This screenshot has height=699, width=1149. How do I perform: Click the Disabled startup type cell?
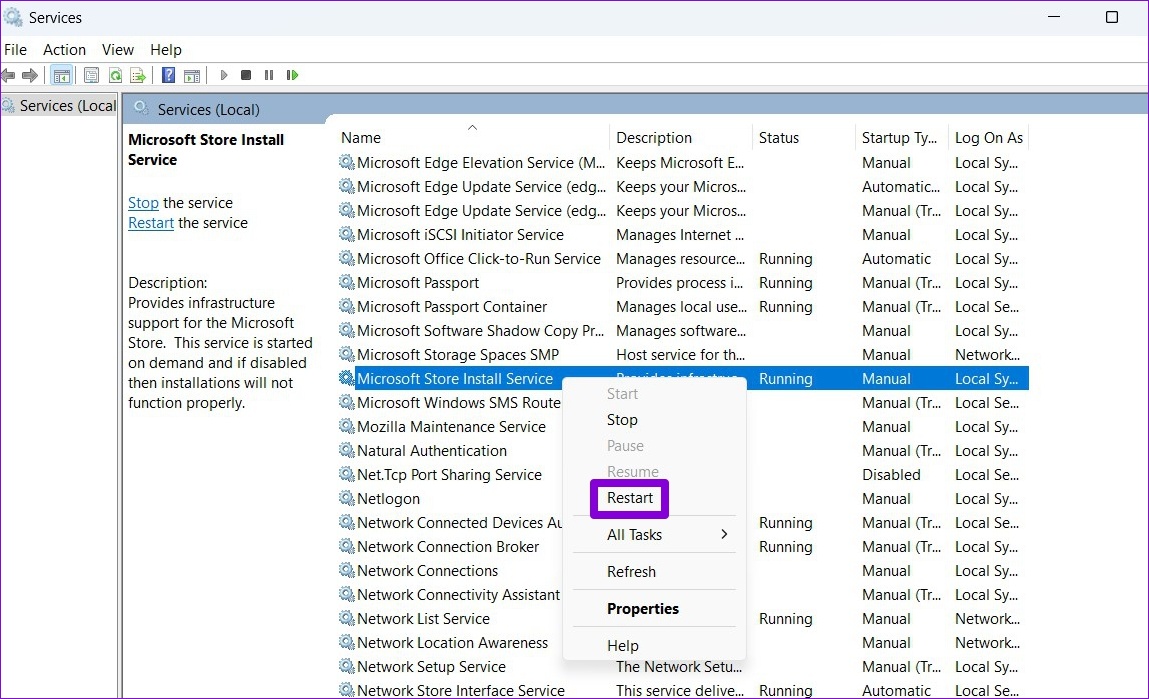click(891, 475)
